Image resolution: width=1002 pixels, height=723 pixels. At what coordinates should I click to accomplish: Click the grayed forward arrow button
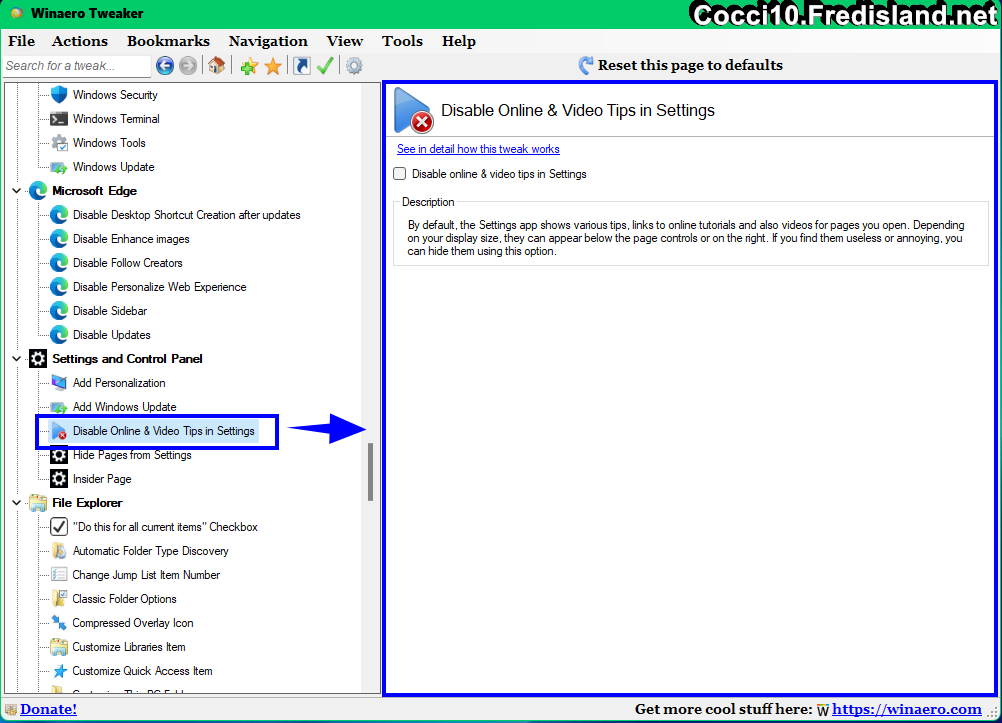188,66
